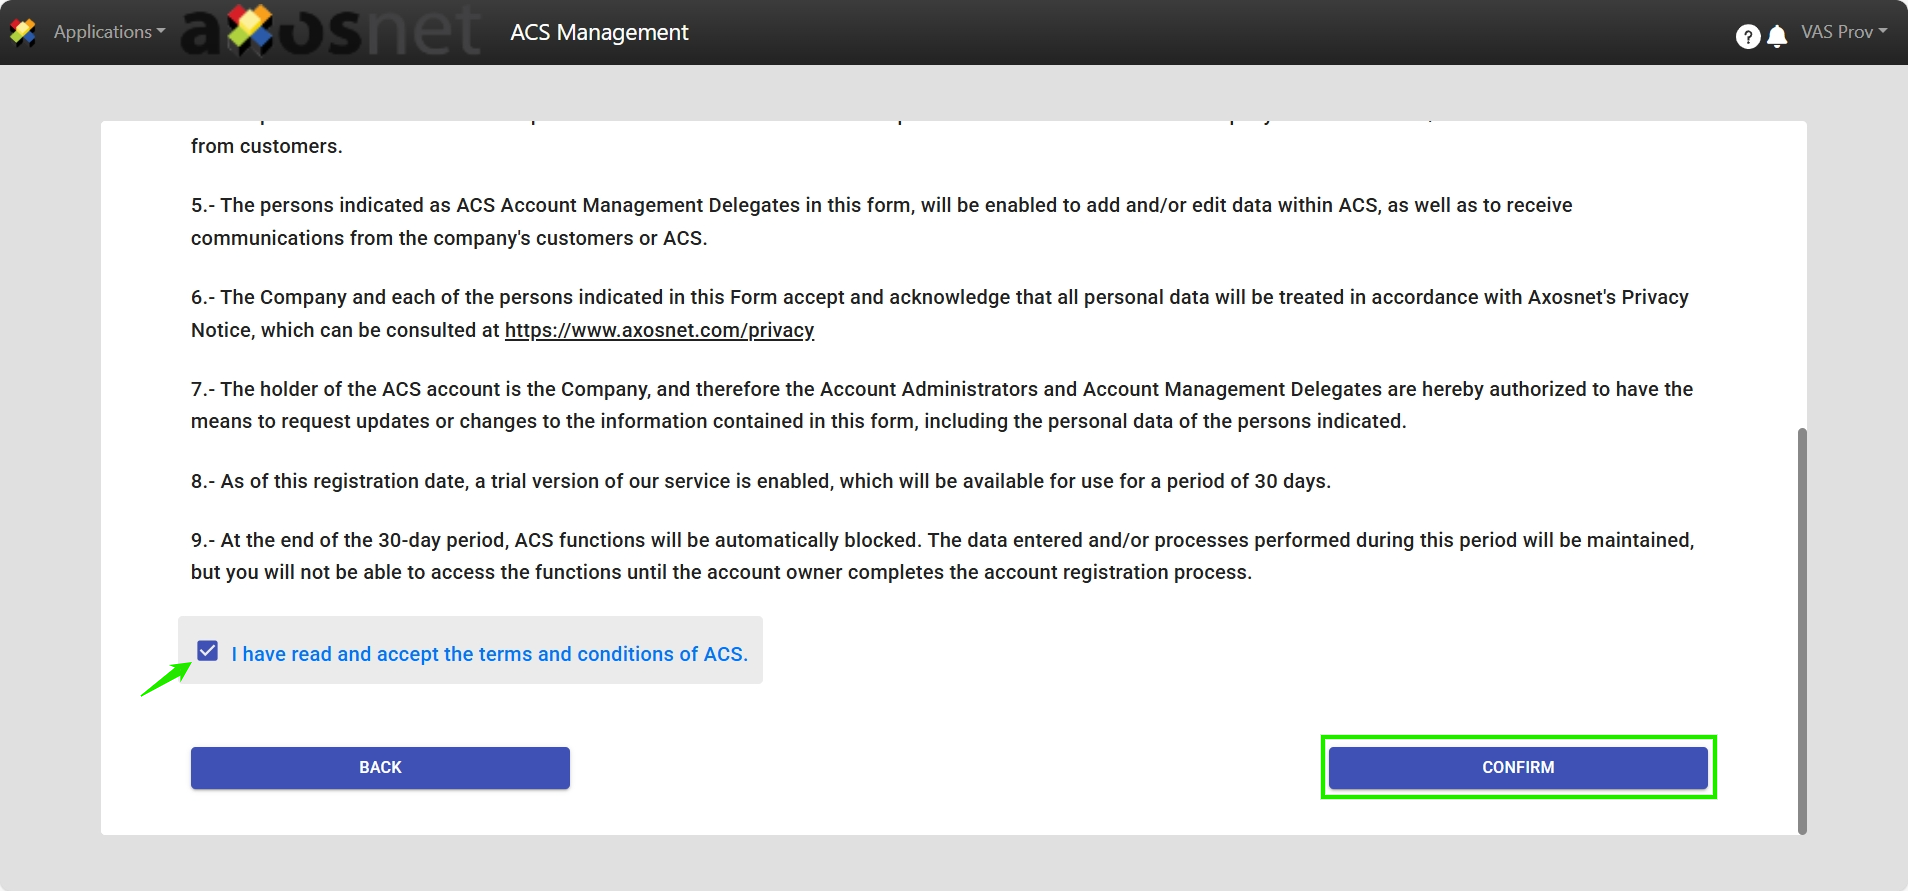Image resolution: width=1908 pixels, height=891 pixels.
Task: Open the axosnet.com/privacy link
Action: coord(659,330)
